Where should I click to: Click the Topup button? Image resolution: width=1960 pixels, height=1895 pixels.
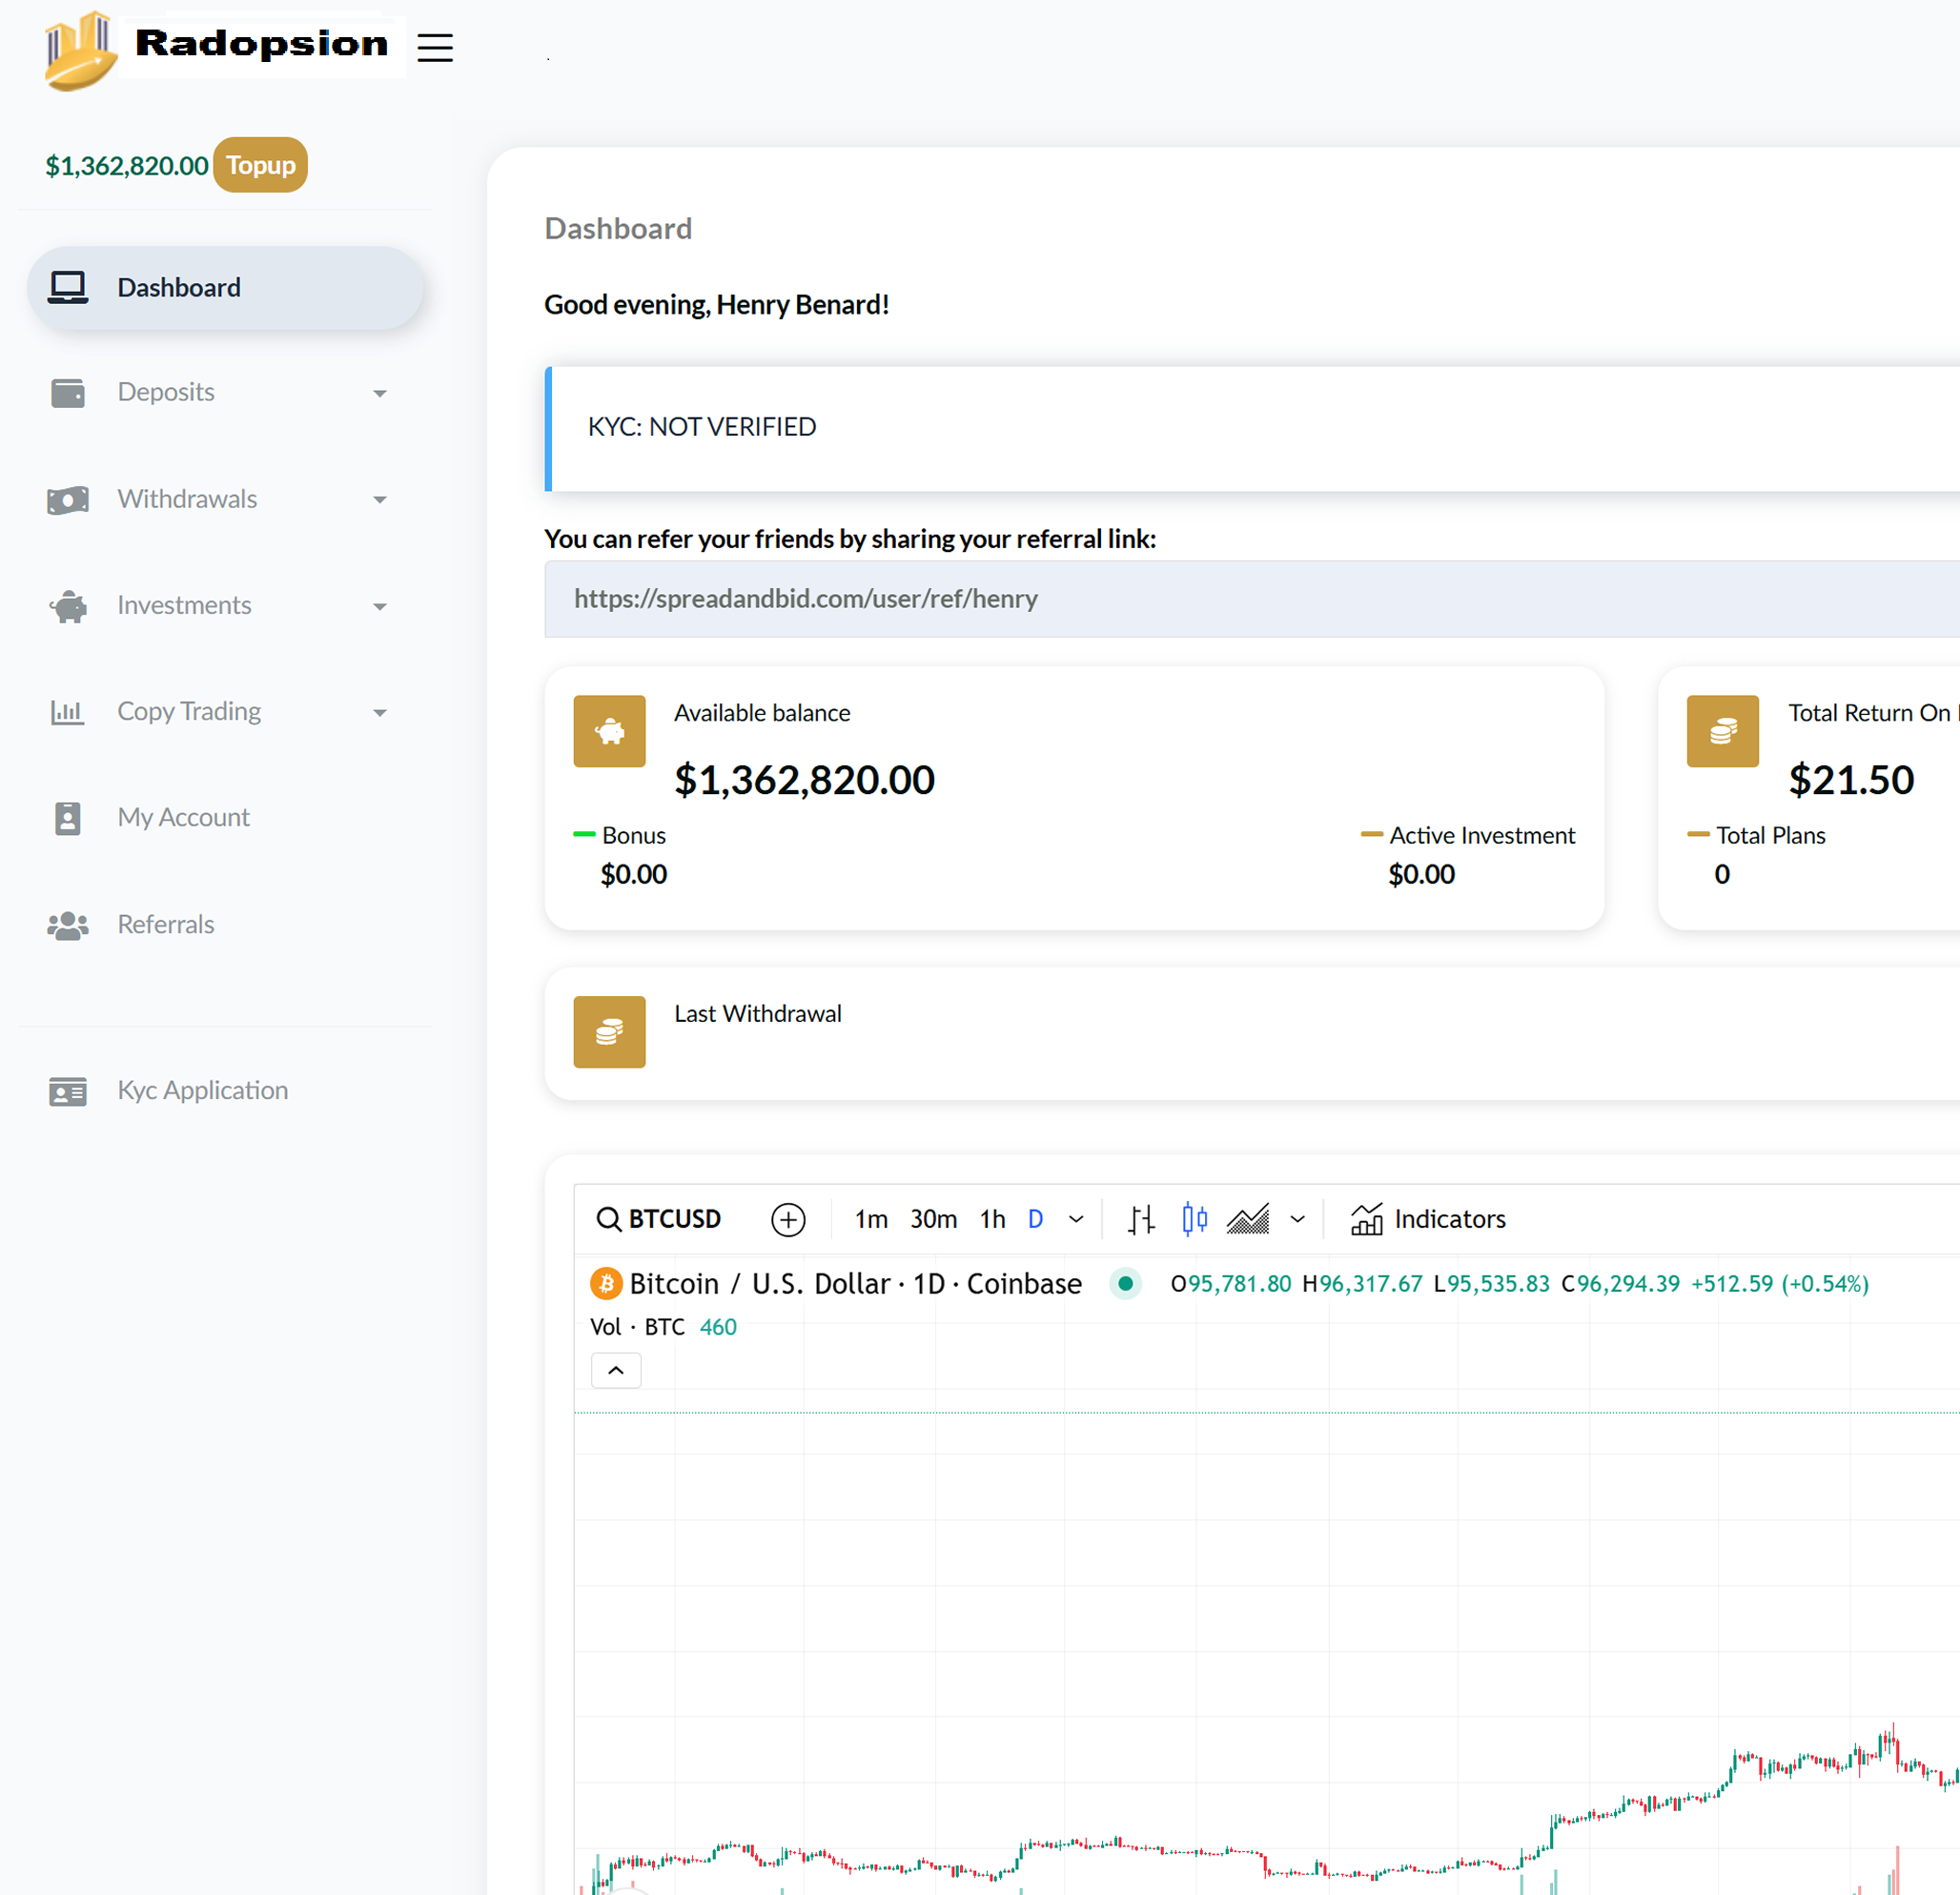tap(260, 165)
